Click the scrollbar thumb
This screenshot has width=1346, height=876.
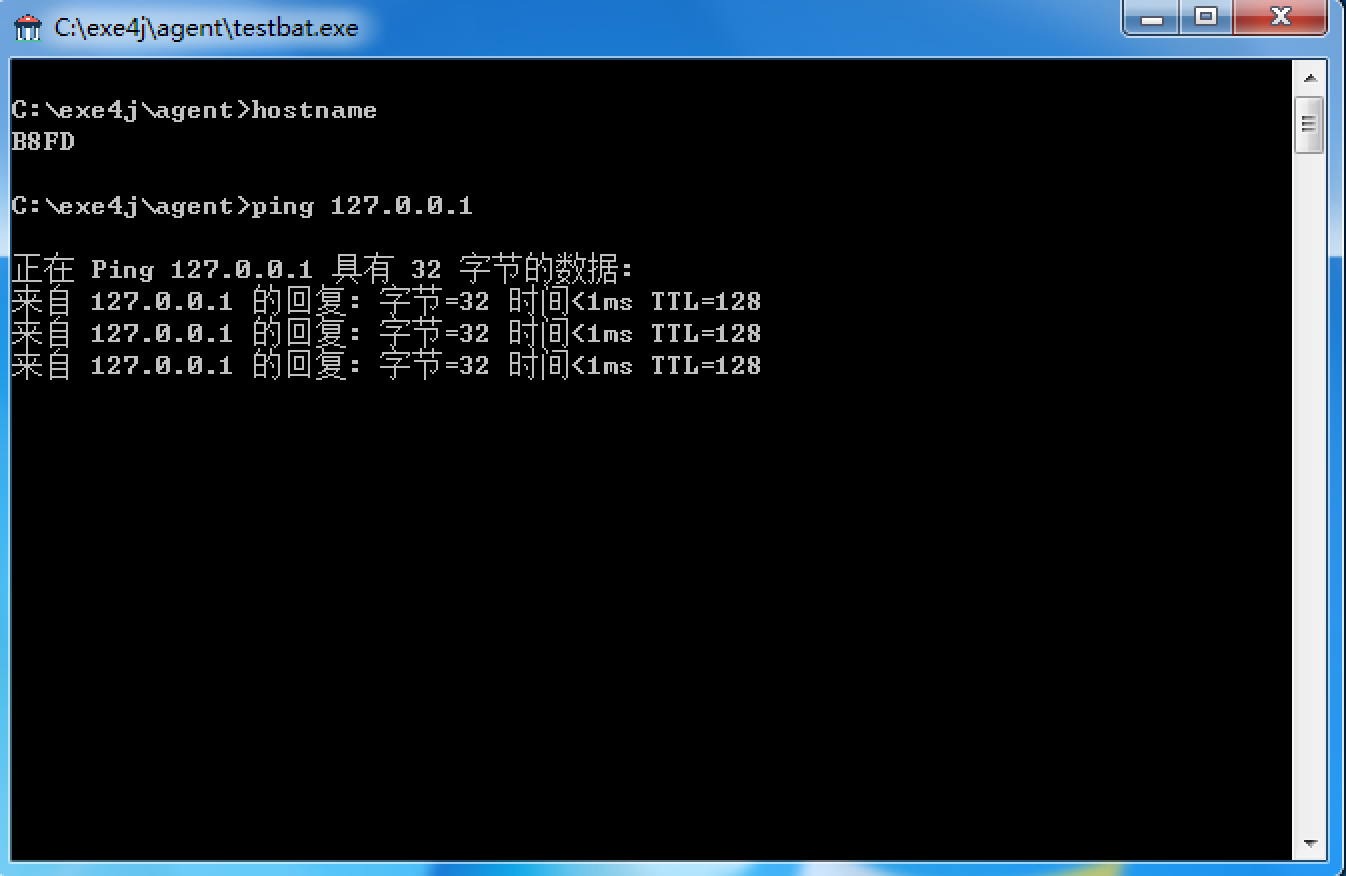point(1310,123)
